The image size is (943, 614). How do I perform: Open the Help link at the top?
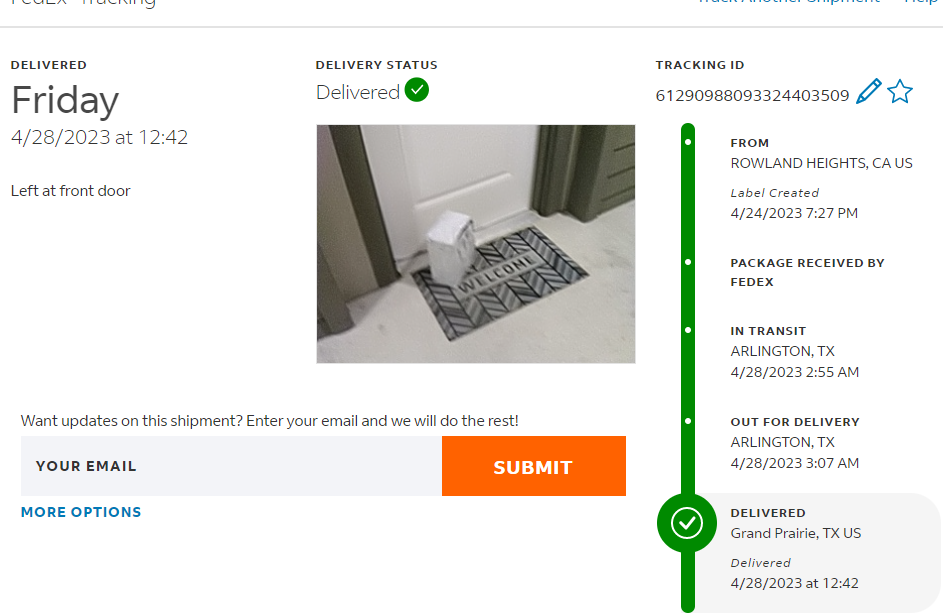coord(920,3)
